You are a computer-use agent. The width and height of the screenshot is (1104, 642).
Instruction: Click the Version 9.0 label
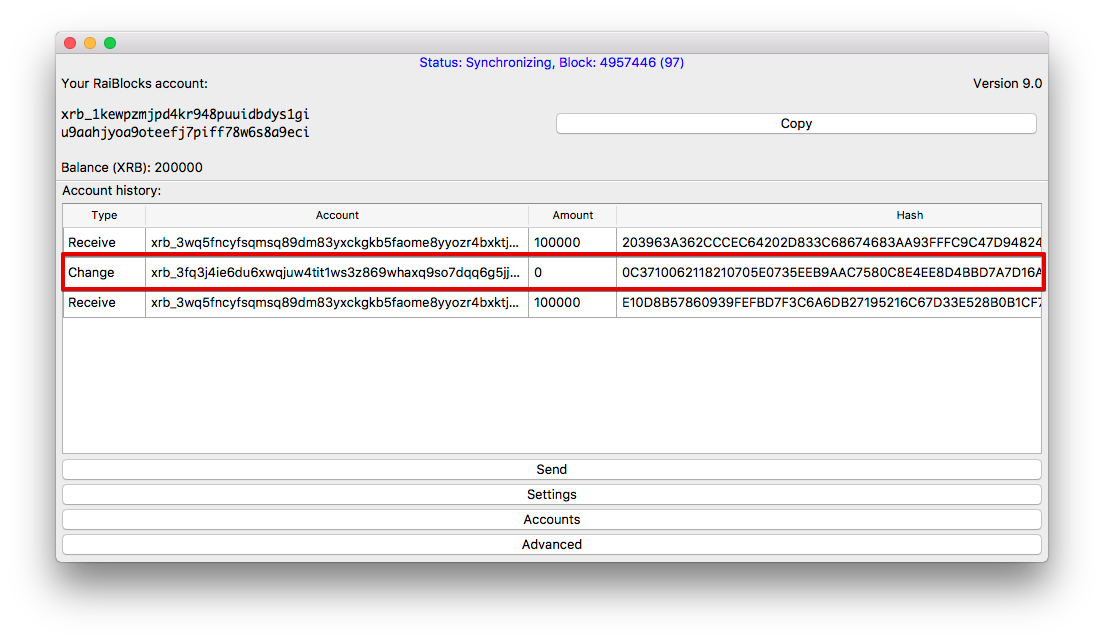(1007, 84)
